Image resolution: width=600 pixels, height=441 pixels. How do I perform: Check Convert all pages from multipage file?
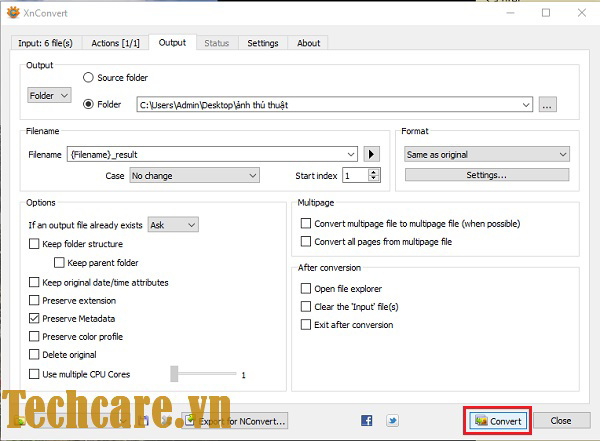tap(306, 242)
